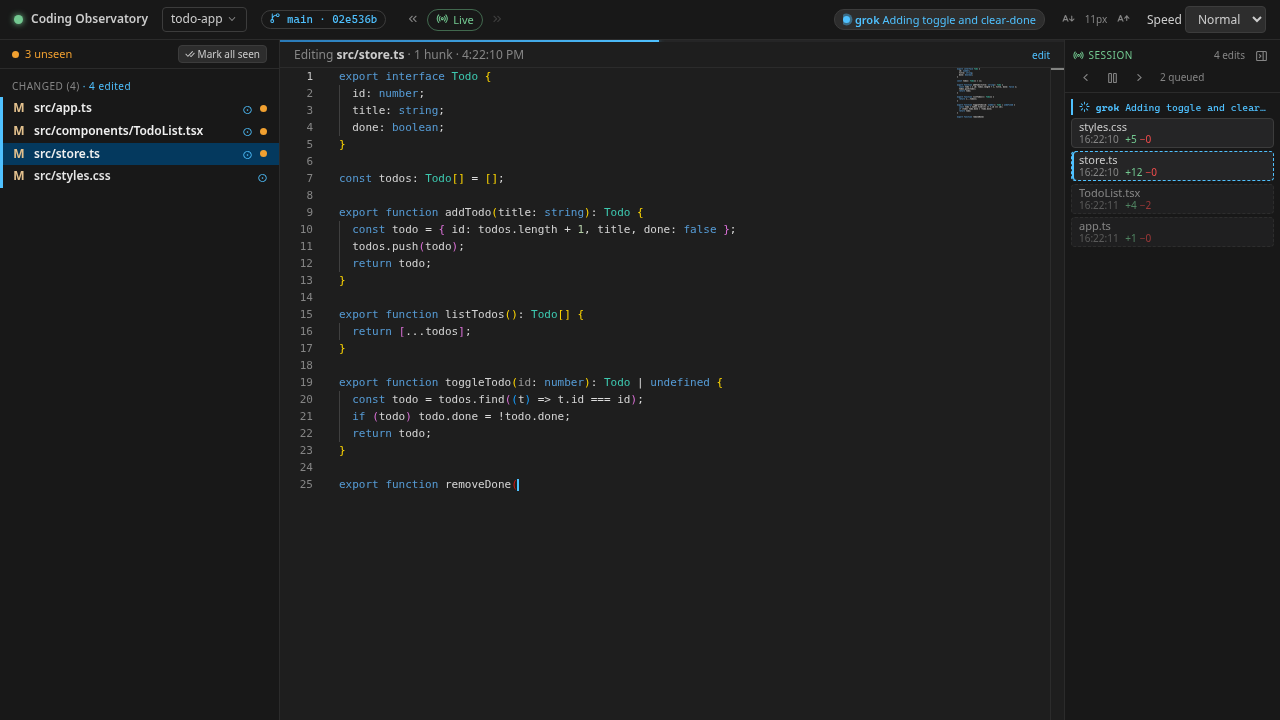Pause session playback
1280x720 pixels.
click(1112, 78)
